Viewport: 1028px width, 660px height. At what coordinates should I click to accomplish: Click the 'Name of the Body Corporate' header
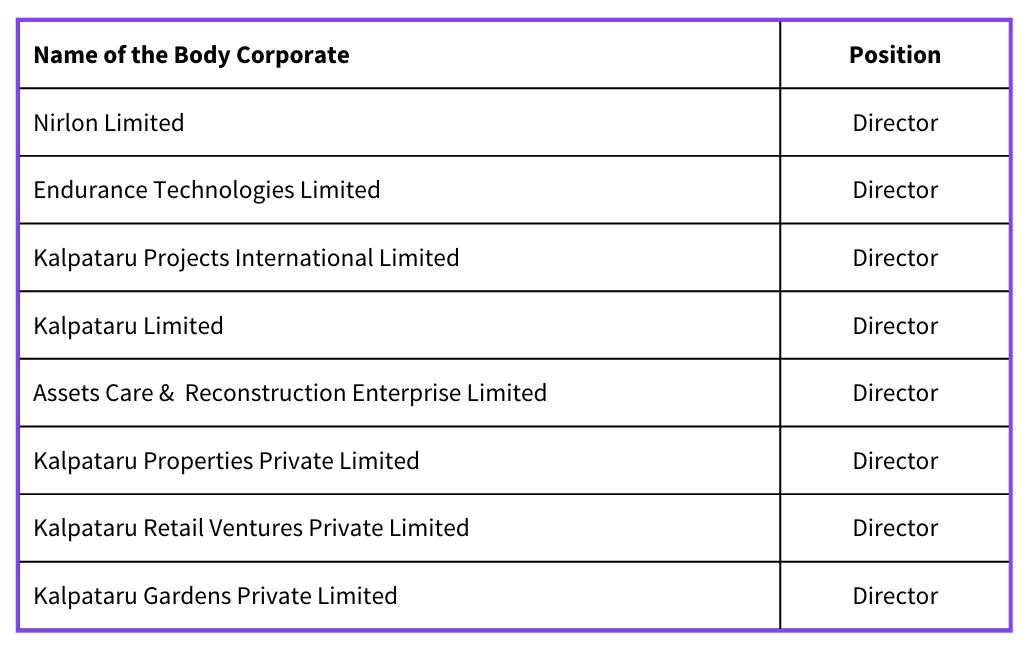pos(191,55)
